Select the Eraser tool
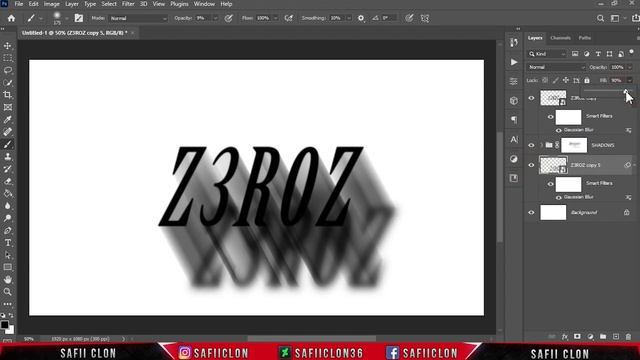The height and width of the screenshot is (360, 640). [7, 181]
